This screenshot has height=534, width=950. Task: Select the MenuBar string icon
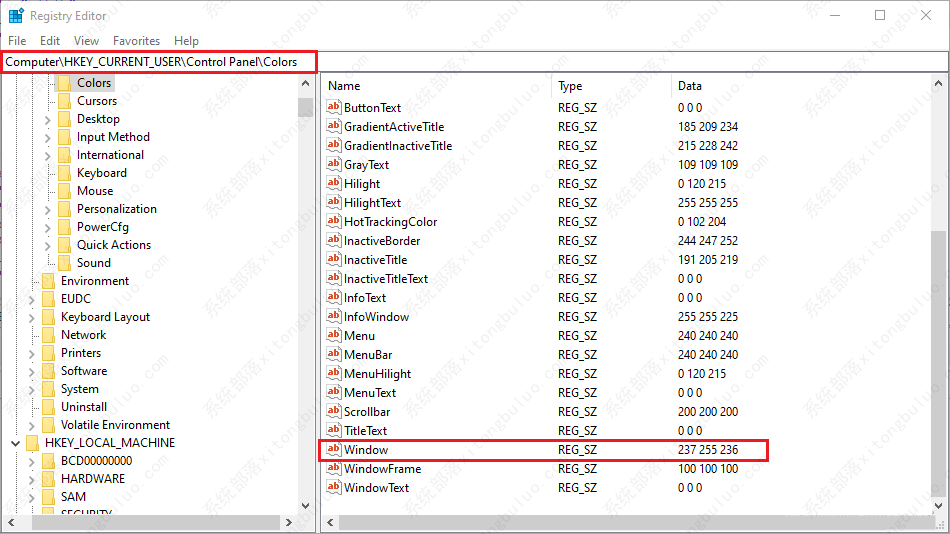click(x=333, y=354)
